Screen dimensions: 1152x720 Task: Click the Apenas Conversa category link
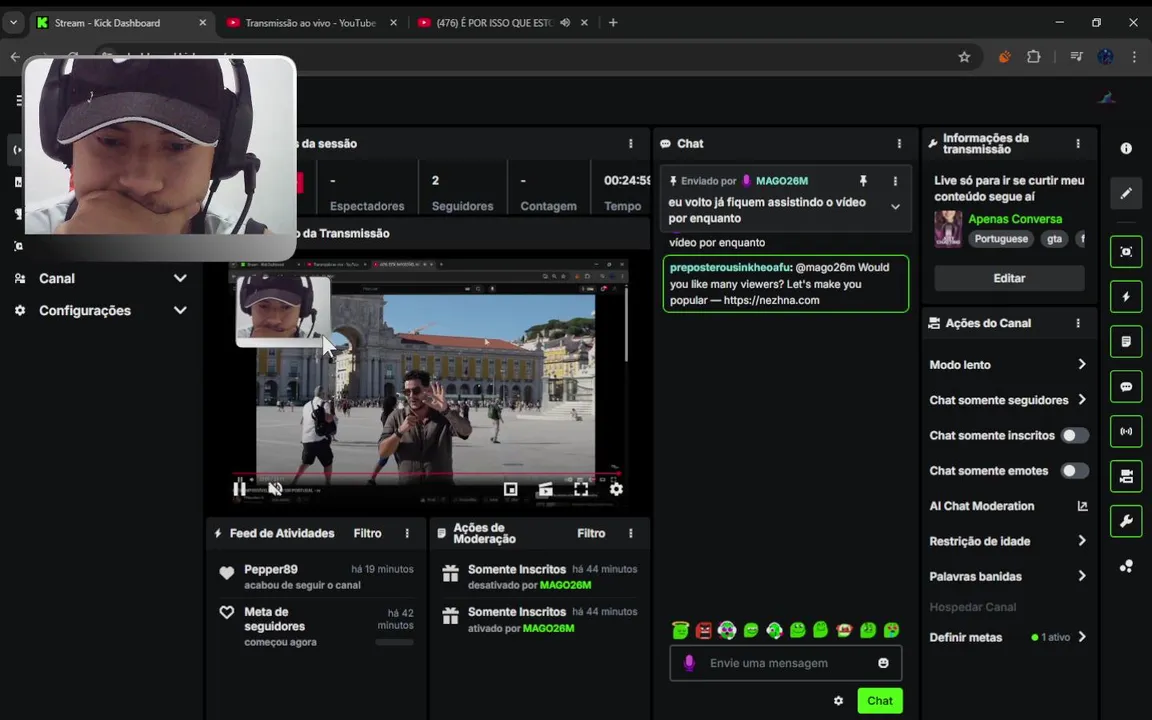click(1015, 219)
